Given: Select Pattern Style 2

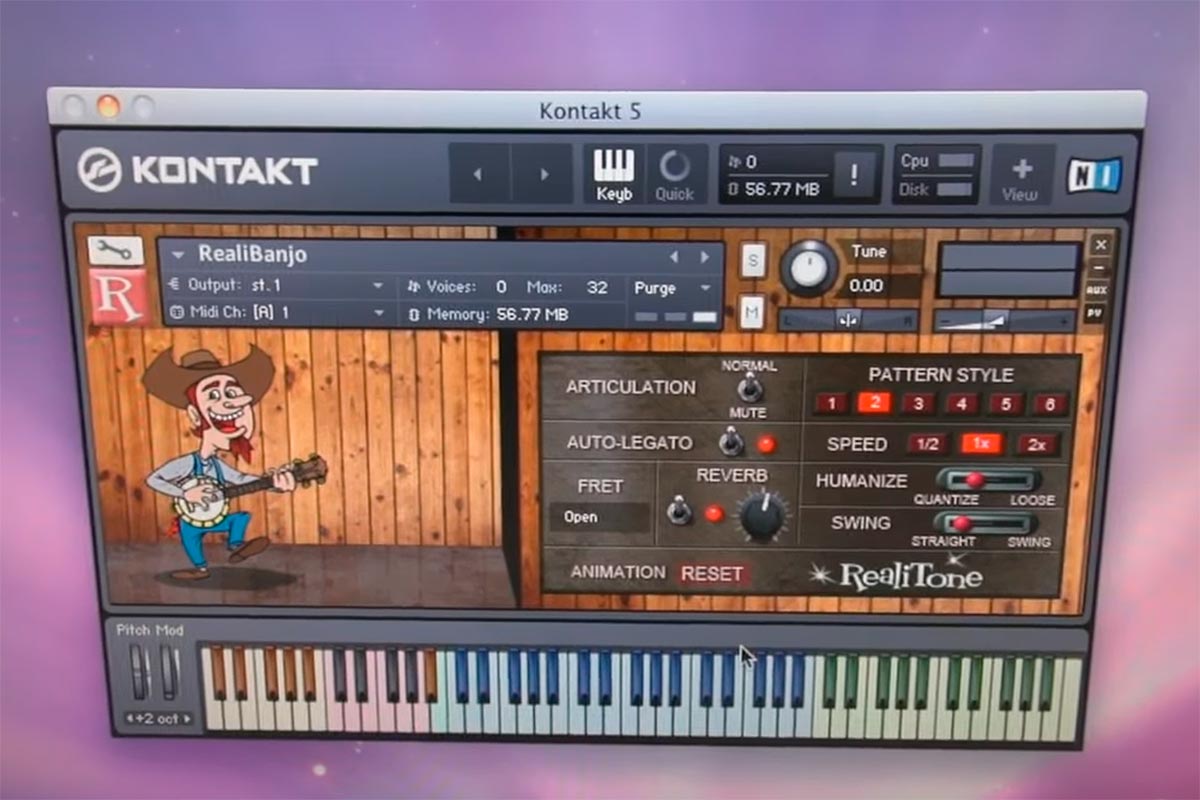Looking at the screenshot, I should pos(873,403).
